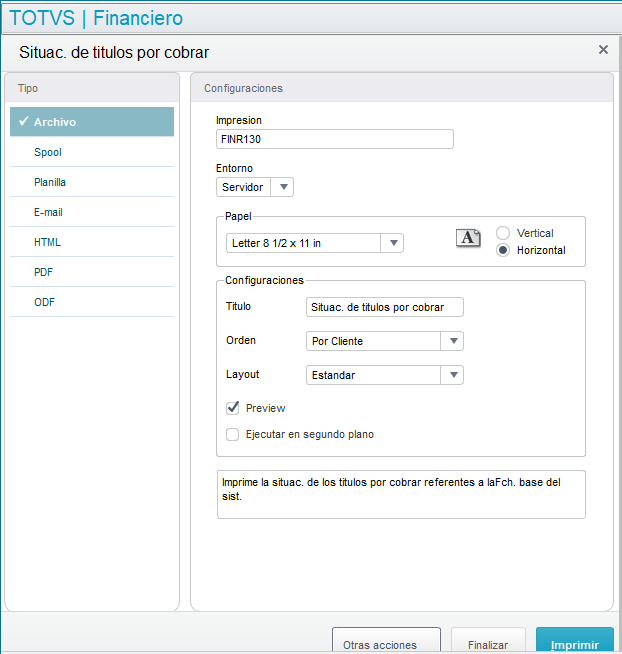Uncheck the Preview checkbox
Viewport: 622px width, 654px height.
pos(232,407)
